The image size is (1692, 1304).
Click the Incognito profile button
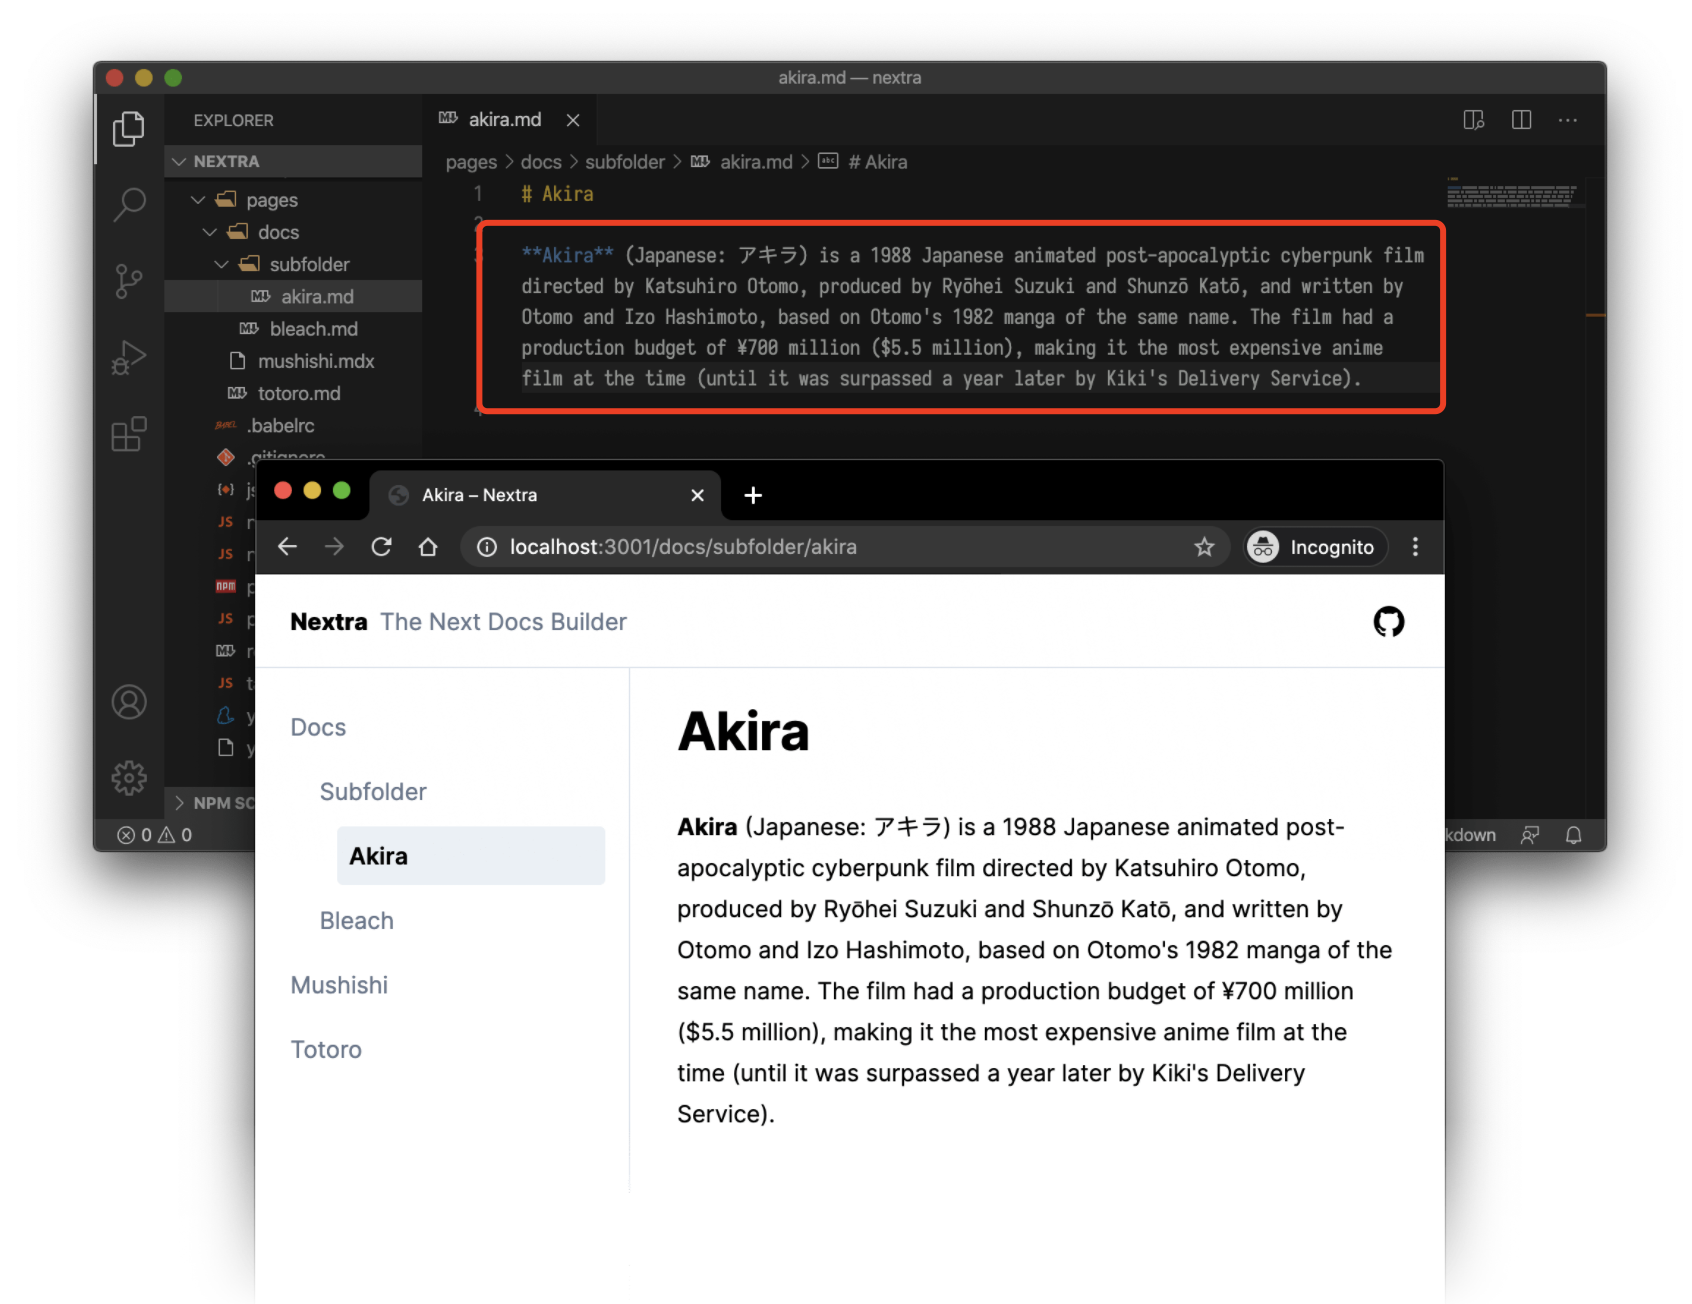1315,547
